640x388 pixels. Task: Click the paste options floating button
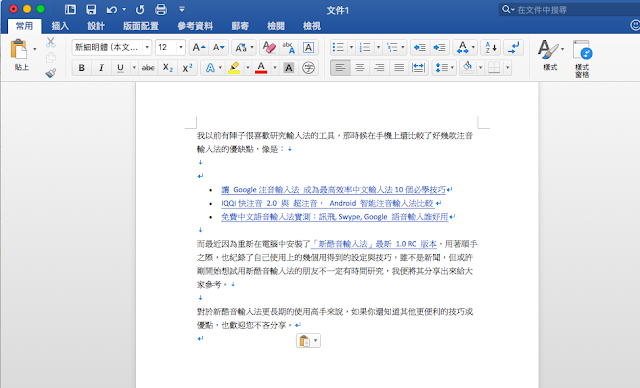tap(308, 341)
